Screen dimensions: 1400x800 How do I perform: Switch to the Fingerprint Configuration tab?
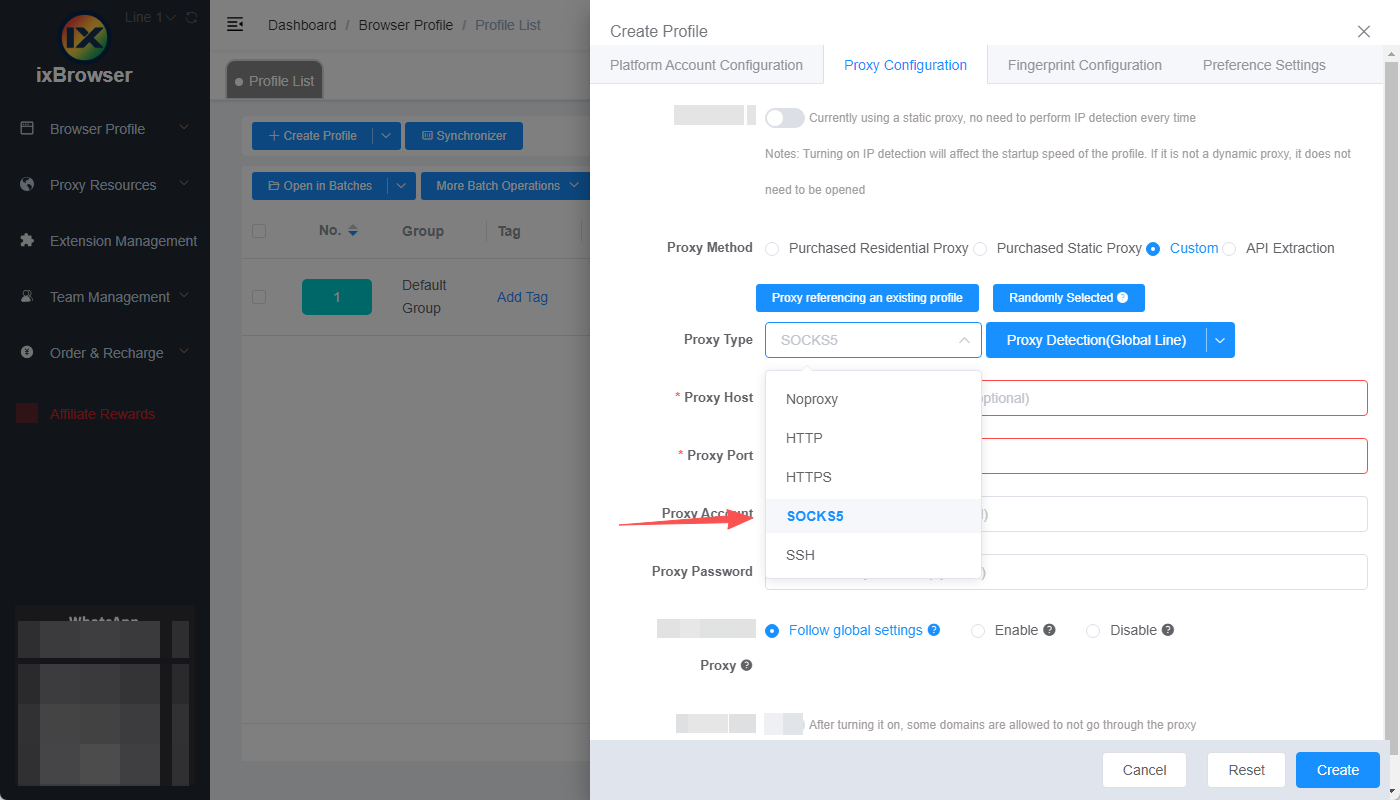tap(1084, 65)
